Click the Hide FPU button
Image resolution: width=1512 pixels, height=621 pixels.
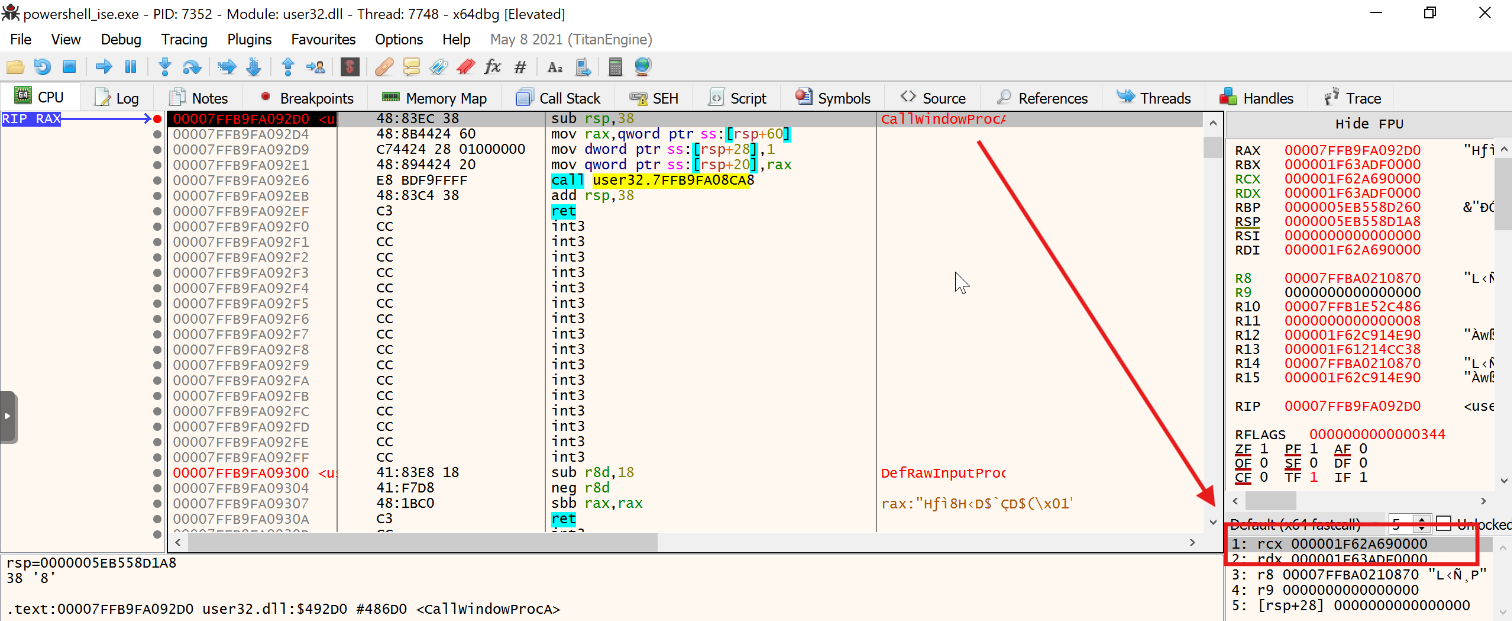pos(1368,124)
